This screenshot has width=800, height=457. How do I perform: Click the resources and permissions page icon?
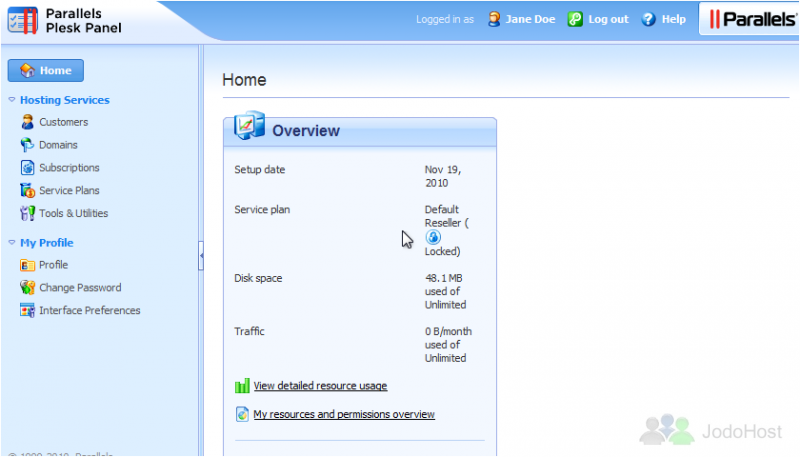tap(242, 414)
